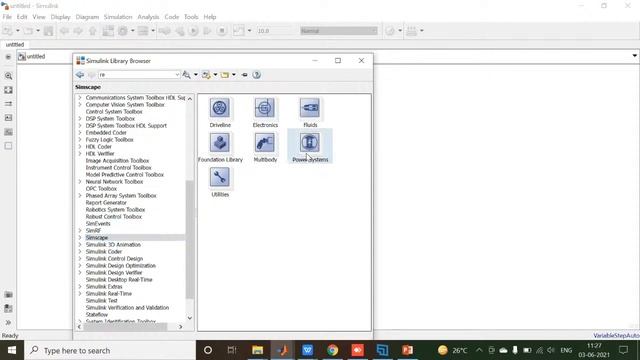Click the Area box icon in left palette
This screenshot has height=360, width=640.
click(x=8, y=146)
